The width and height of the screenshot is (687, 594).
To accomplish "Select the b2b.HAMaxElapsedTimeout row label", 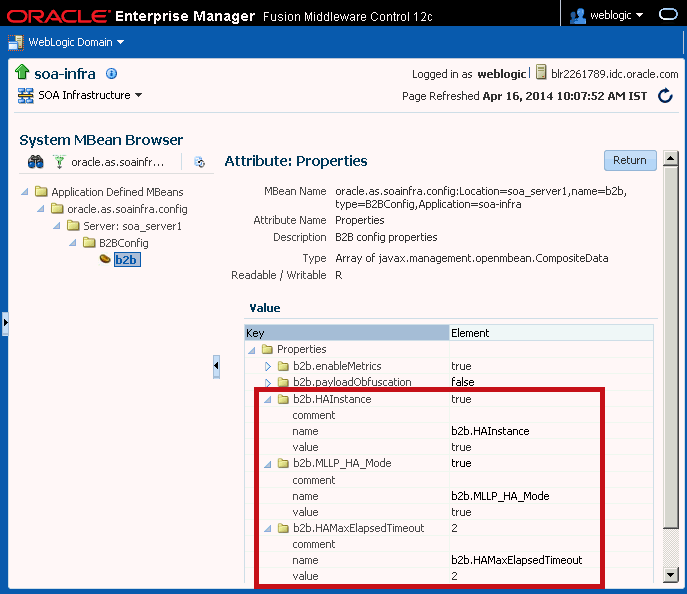I will (359, 528).
